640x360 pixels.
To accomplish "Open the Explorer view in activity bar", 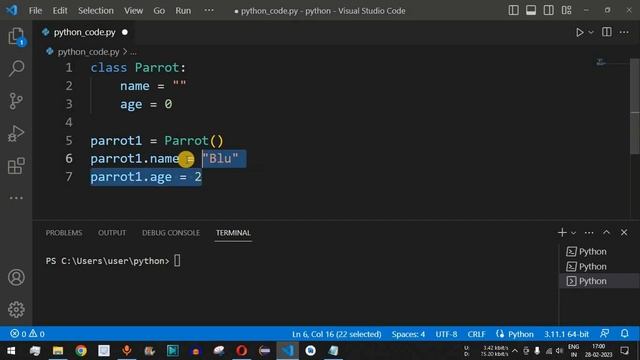I will coord(16,37).
